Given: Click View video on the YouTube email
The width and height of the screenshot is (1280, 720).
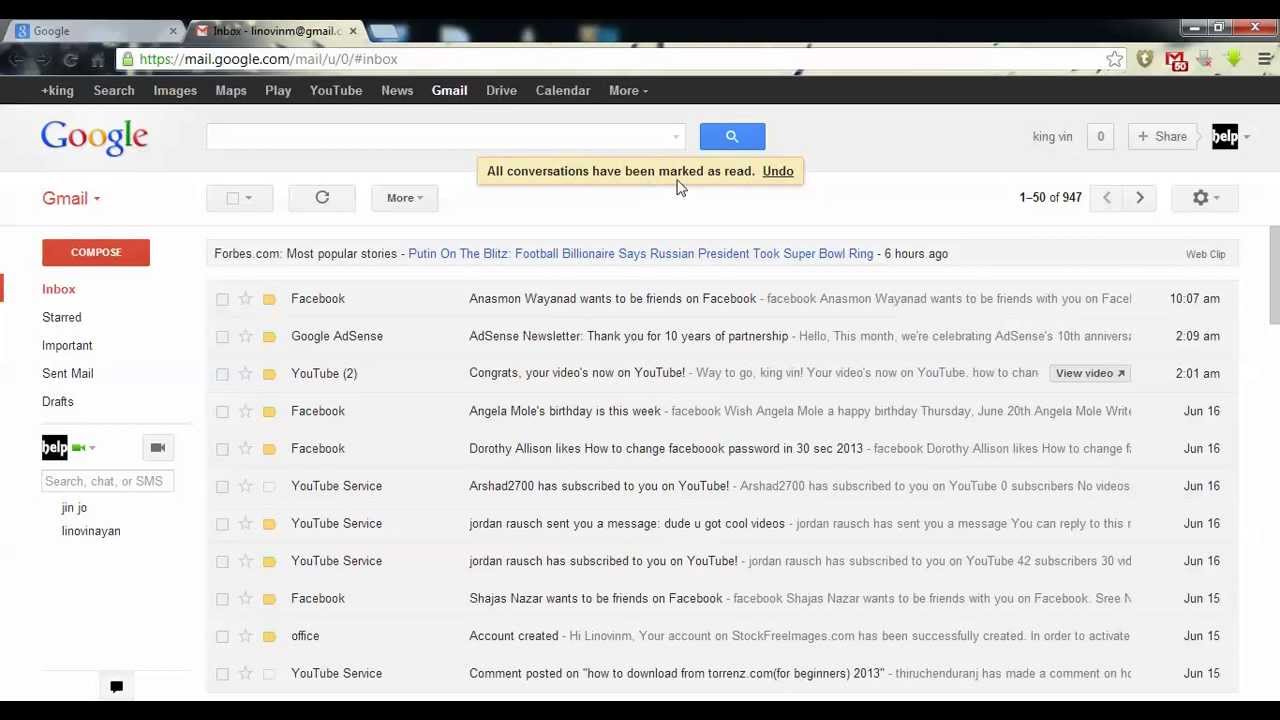Looking at the screenshot, I should pyautogui.click(x=1090, y=373).
